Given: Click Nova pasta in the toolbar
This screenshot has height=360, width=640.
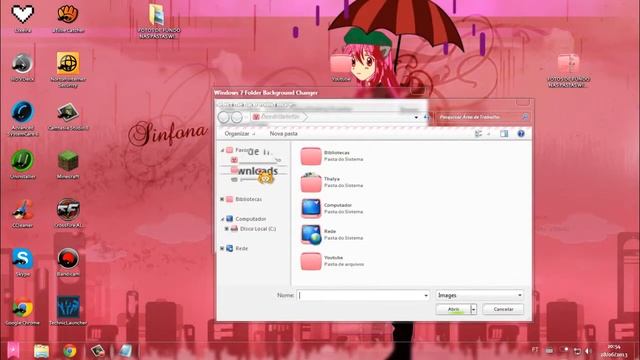Looking at the screenshot, I should [283, 133].
